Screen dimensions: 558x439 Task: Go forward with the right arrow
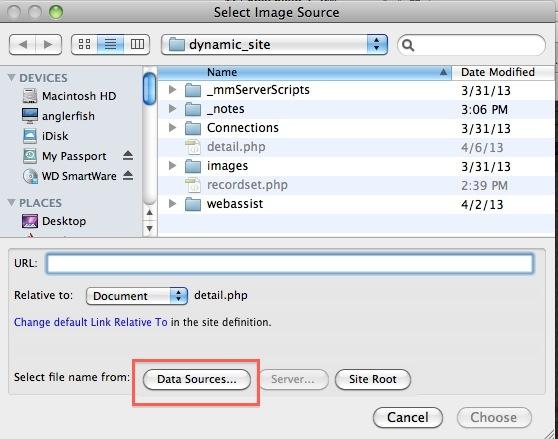click(x=49, y=44)
